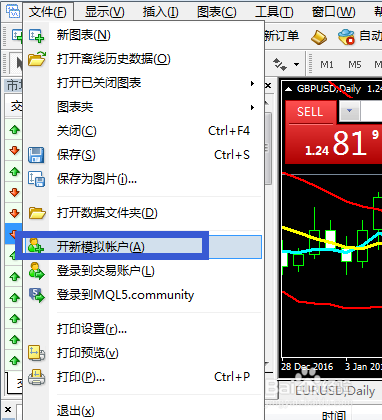
Task: Select 打开数据文件夹(D)
Action: [143, 213]
